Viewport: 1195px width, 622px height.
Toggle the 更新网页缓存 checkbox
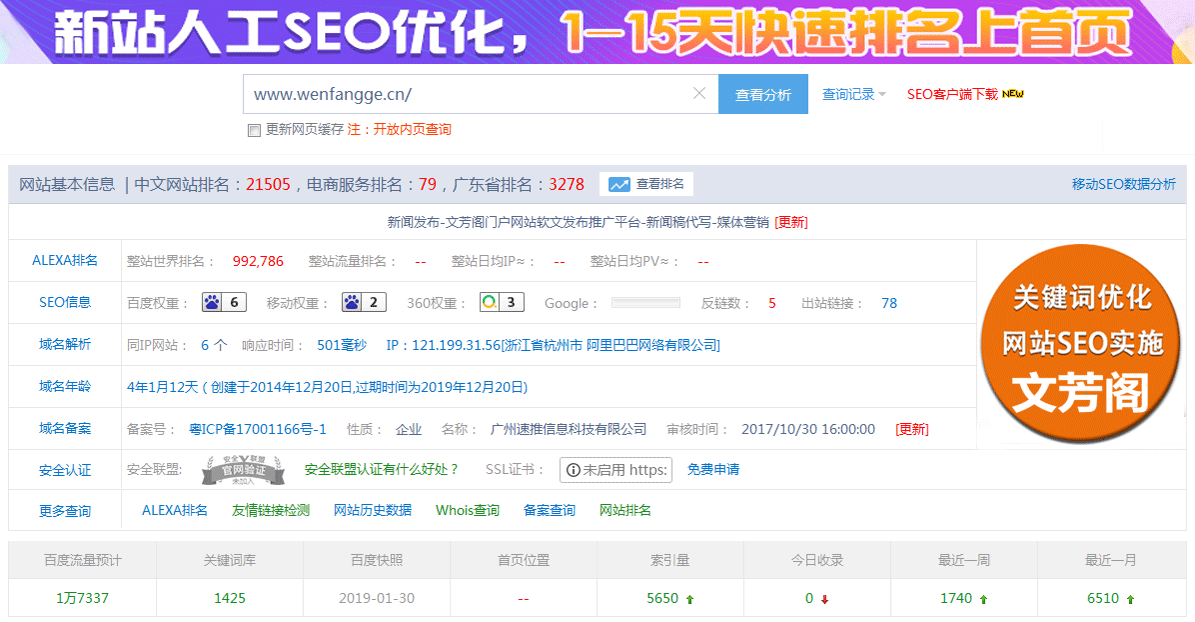(x=255, y=130)
